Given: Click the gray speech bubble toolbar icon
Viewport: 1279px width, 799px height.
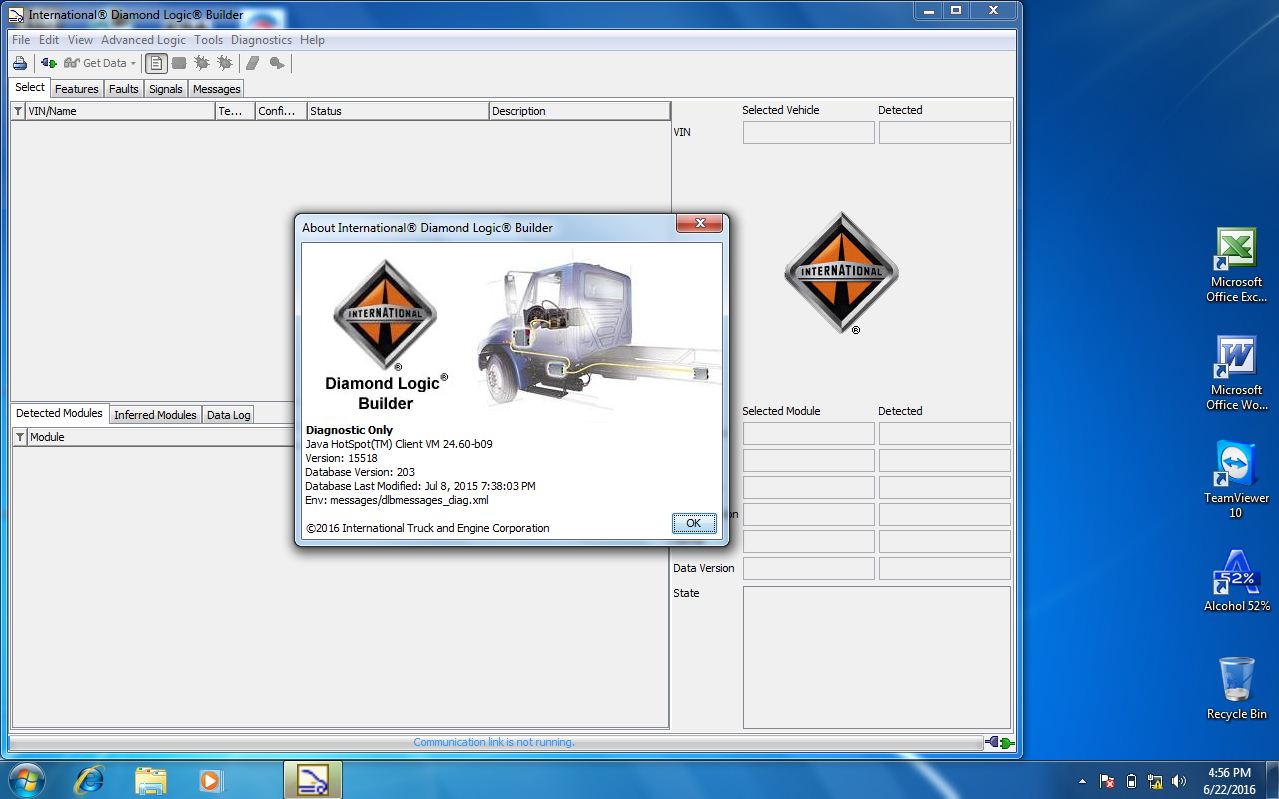Looking at the screenshot, I should (277, 63).
